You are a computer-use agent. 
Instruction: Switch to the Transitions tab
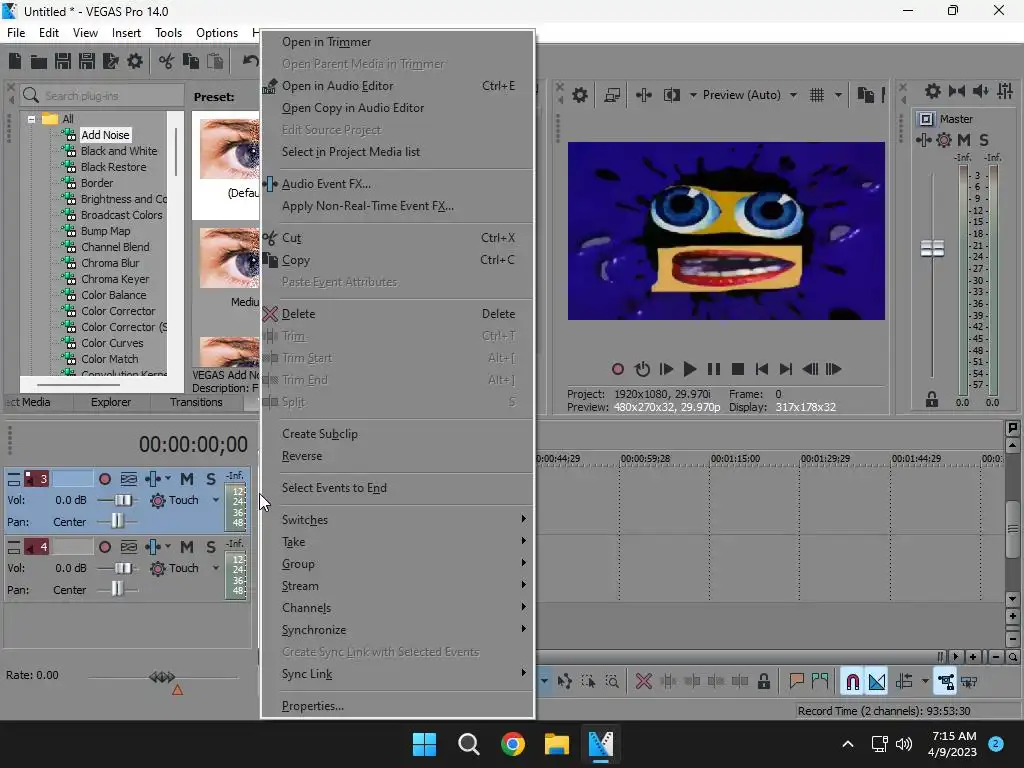pyautogui.click(x=196, y=402)
